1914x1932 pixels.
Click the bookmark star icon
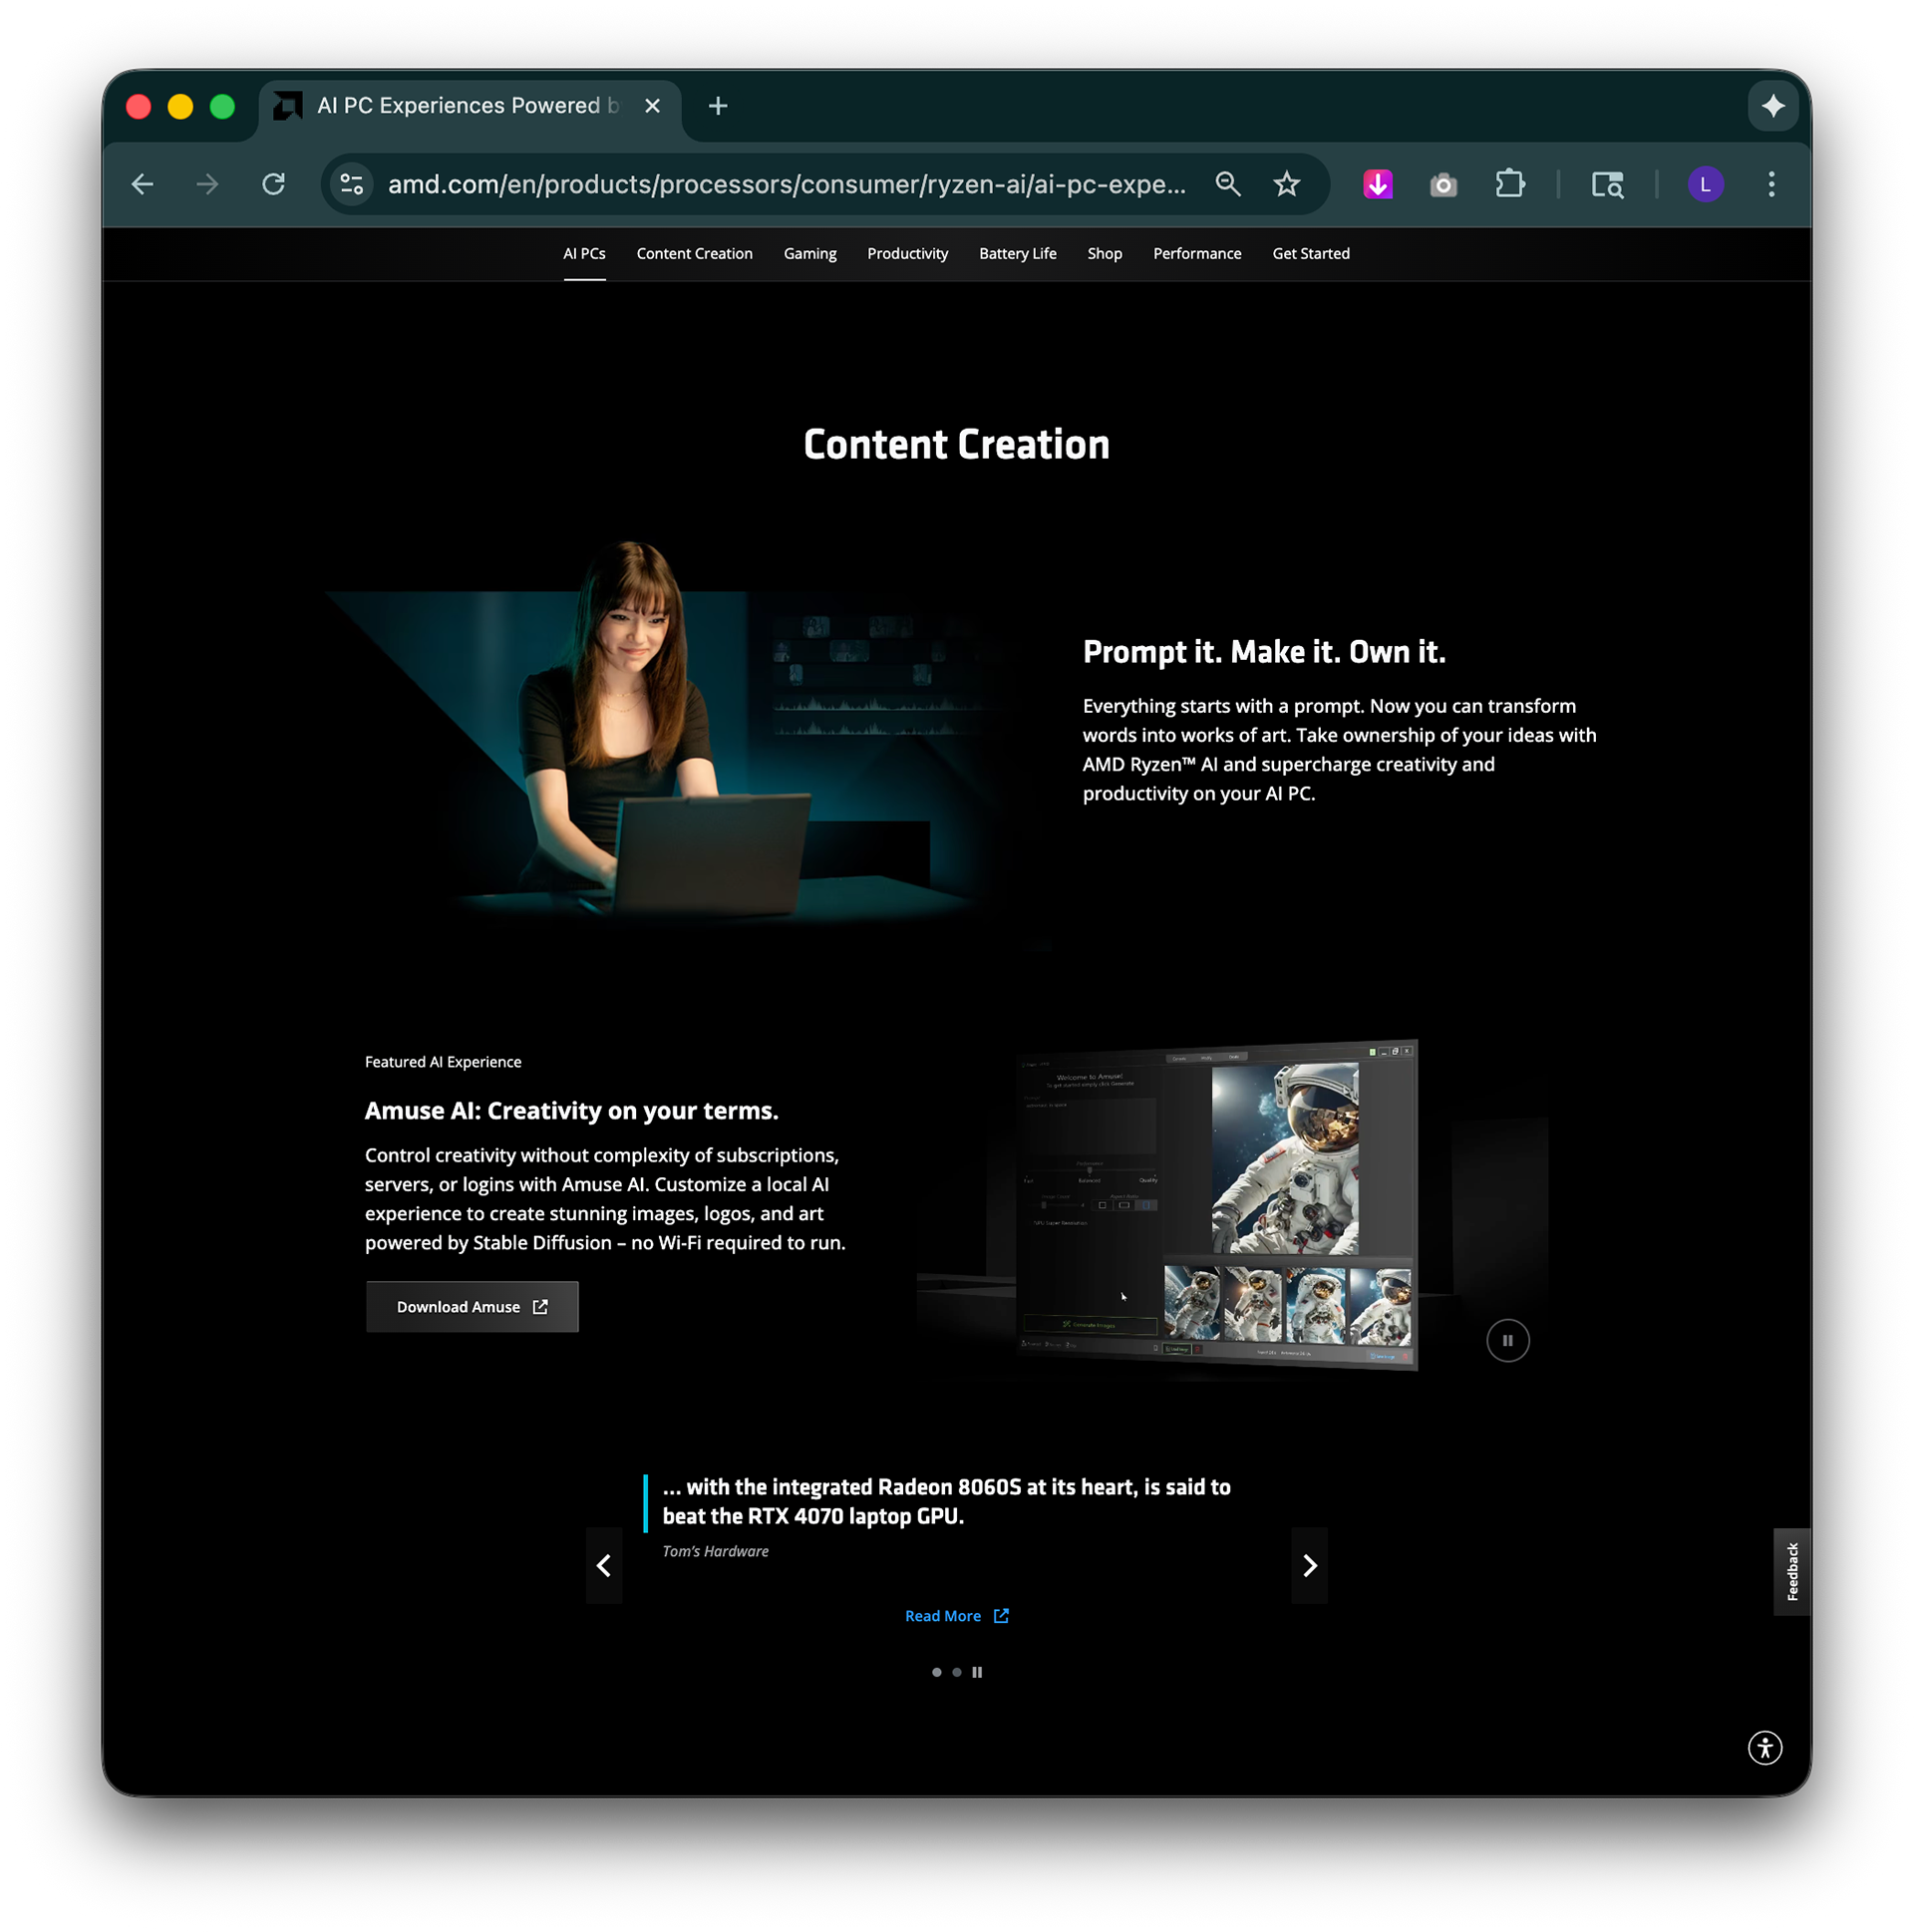pos(1286,184)
